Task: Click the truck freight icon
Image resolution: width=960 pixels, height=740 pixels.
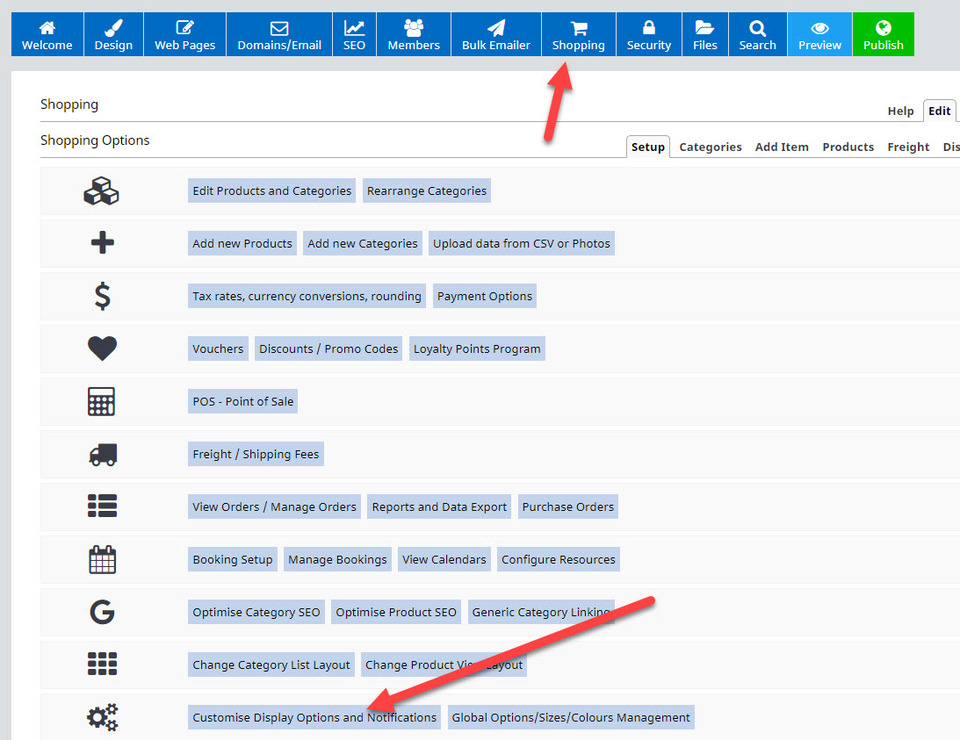Action: [x=102, y=454]
